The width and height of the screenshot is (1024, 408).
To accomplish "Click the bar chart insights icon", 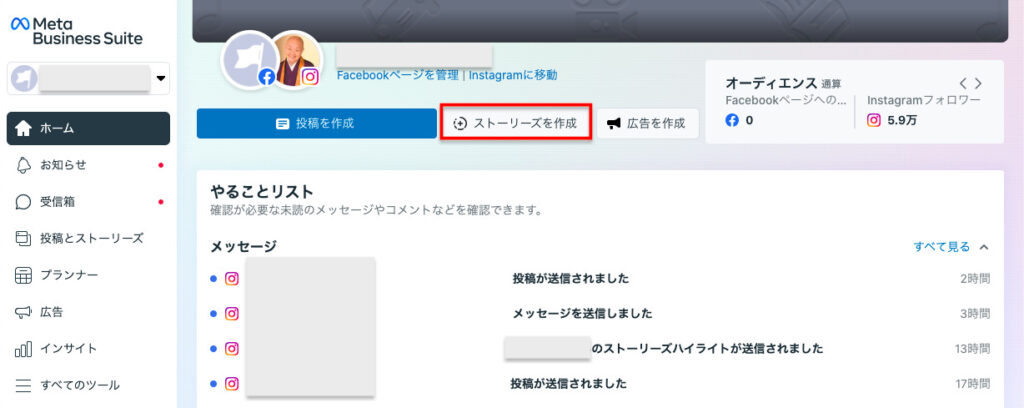I will (23, 349).
